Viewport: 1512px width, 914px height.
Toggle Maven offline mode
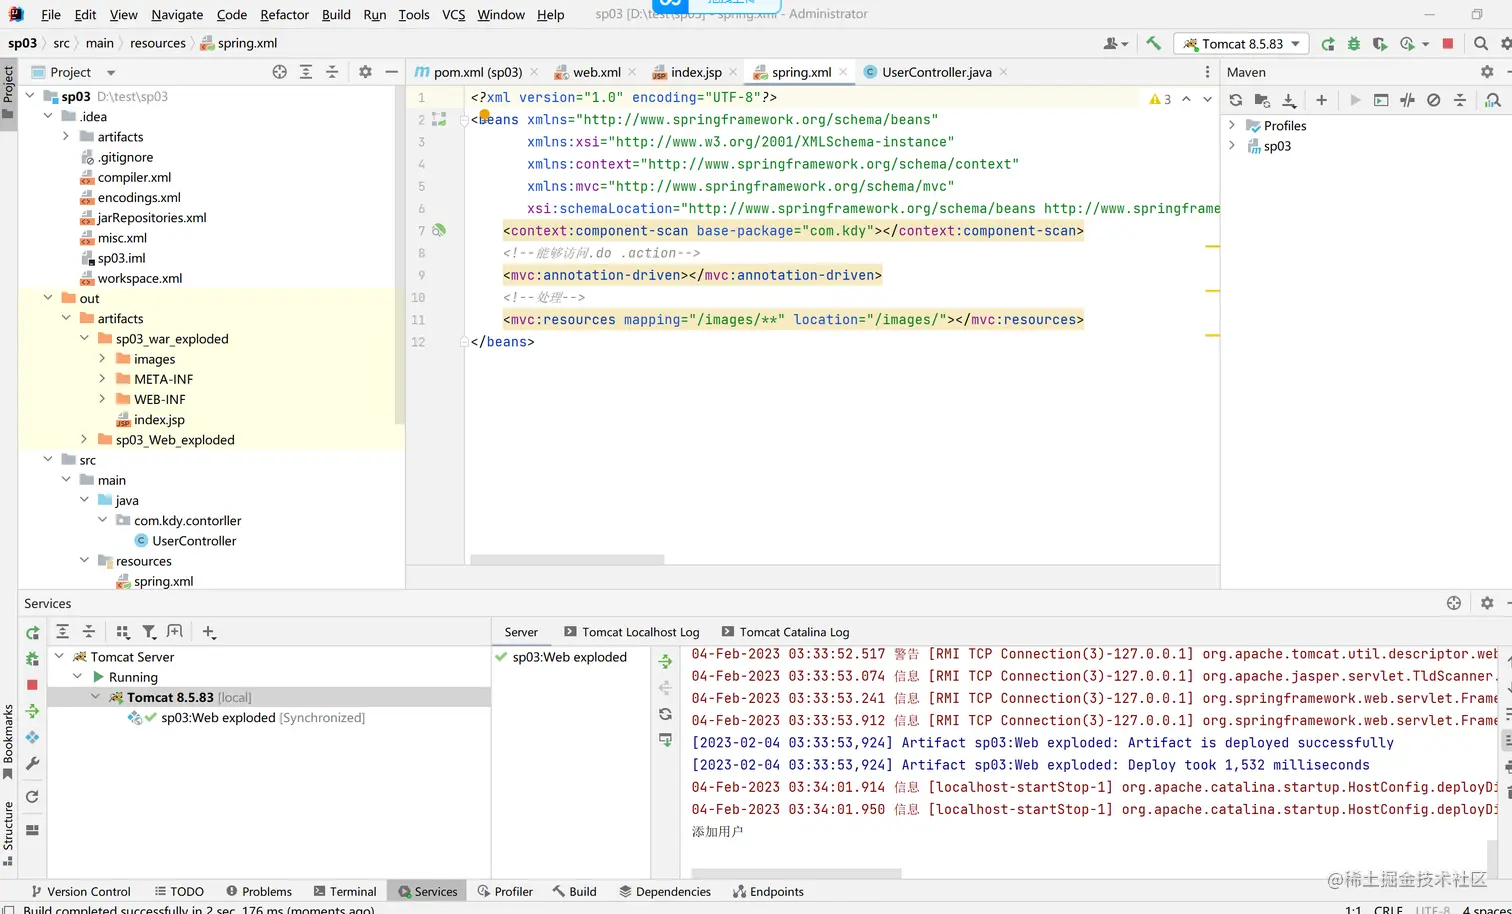[x=1407, y=100]
